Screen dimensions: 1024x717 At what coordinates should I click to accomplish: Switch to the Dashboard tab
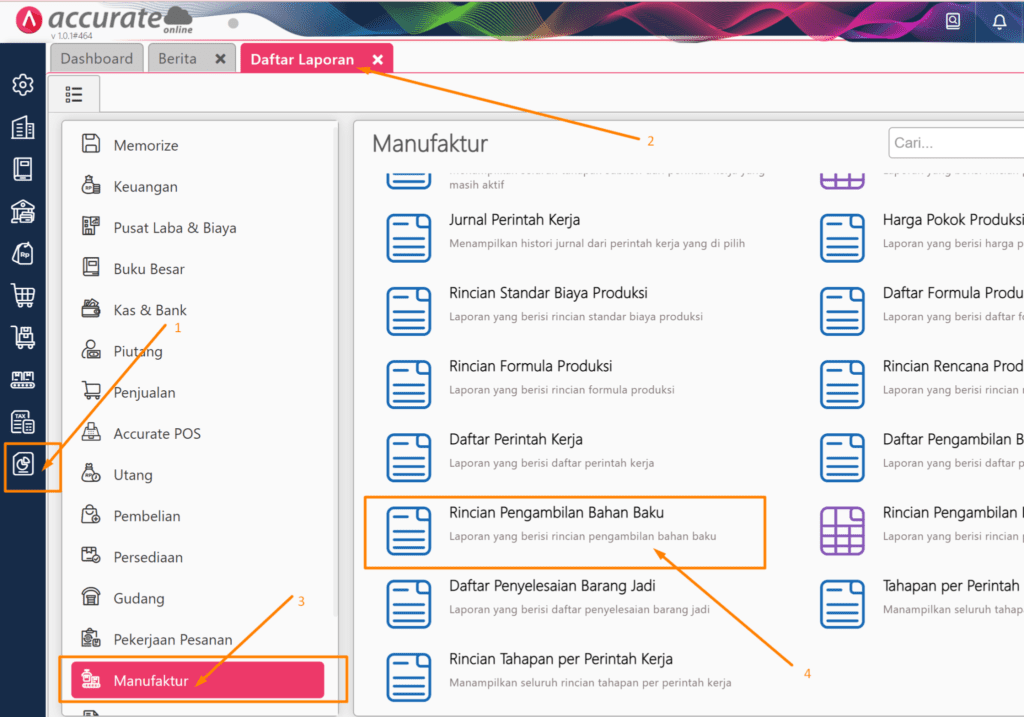click(x=96, y=58)
